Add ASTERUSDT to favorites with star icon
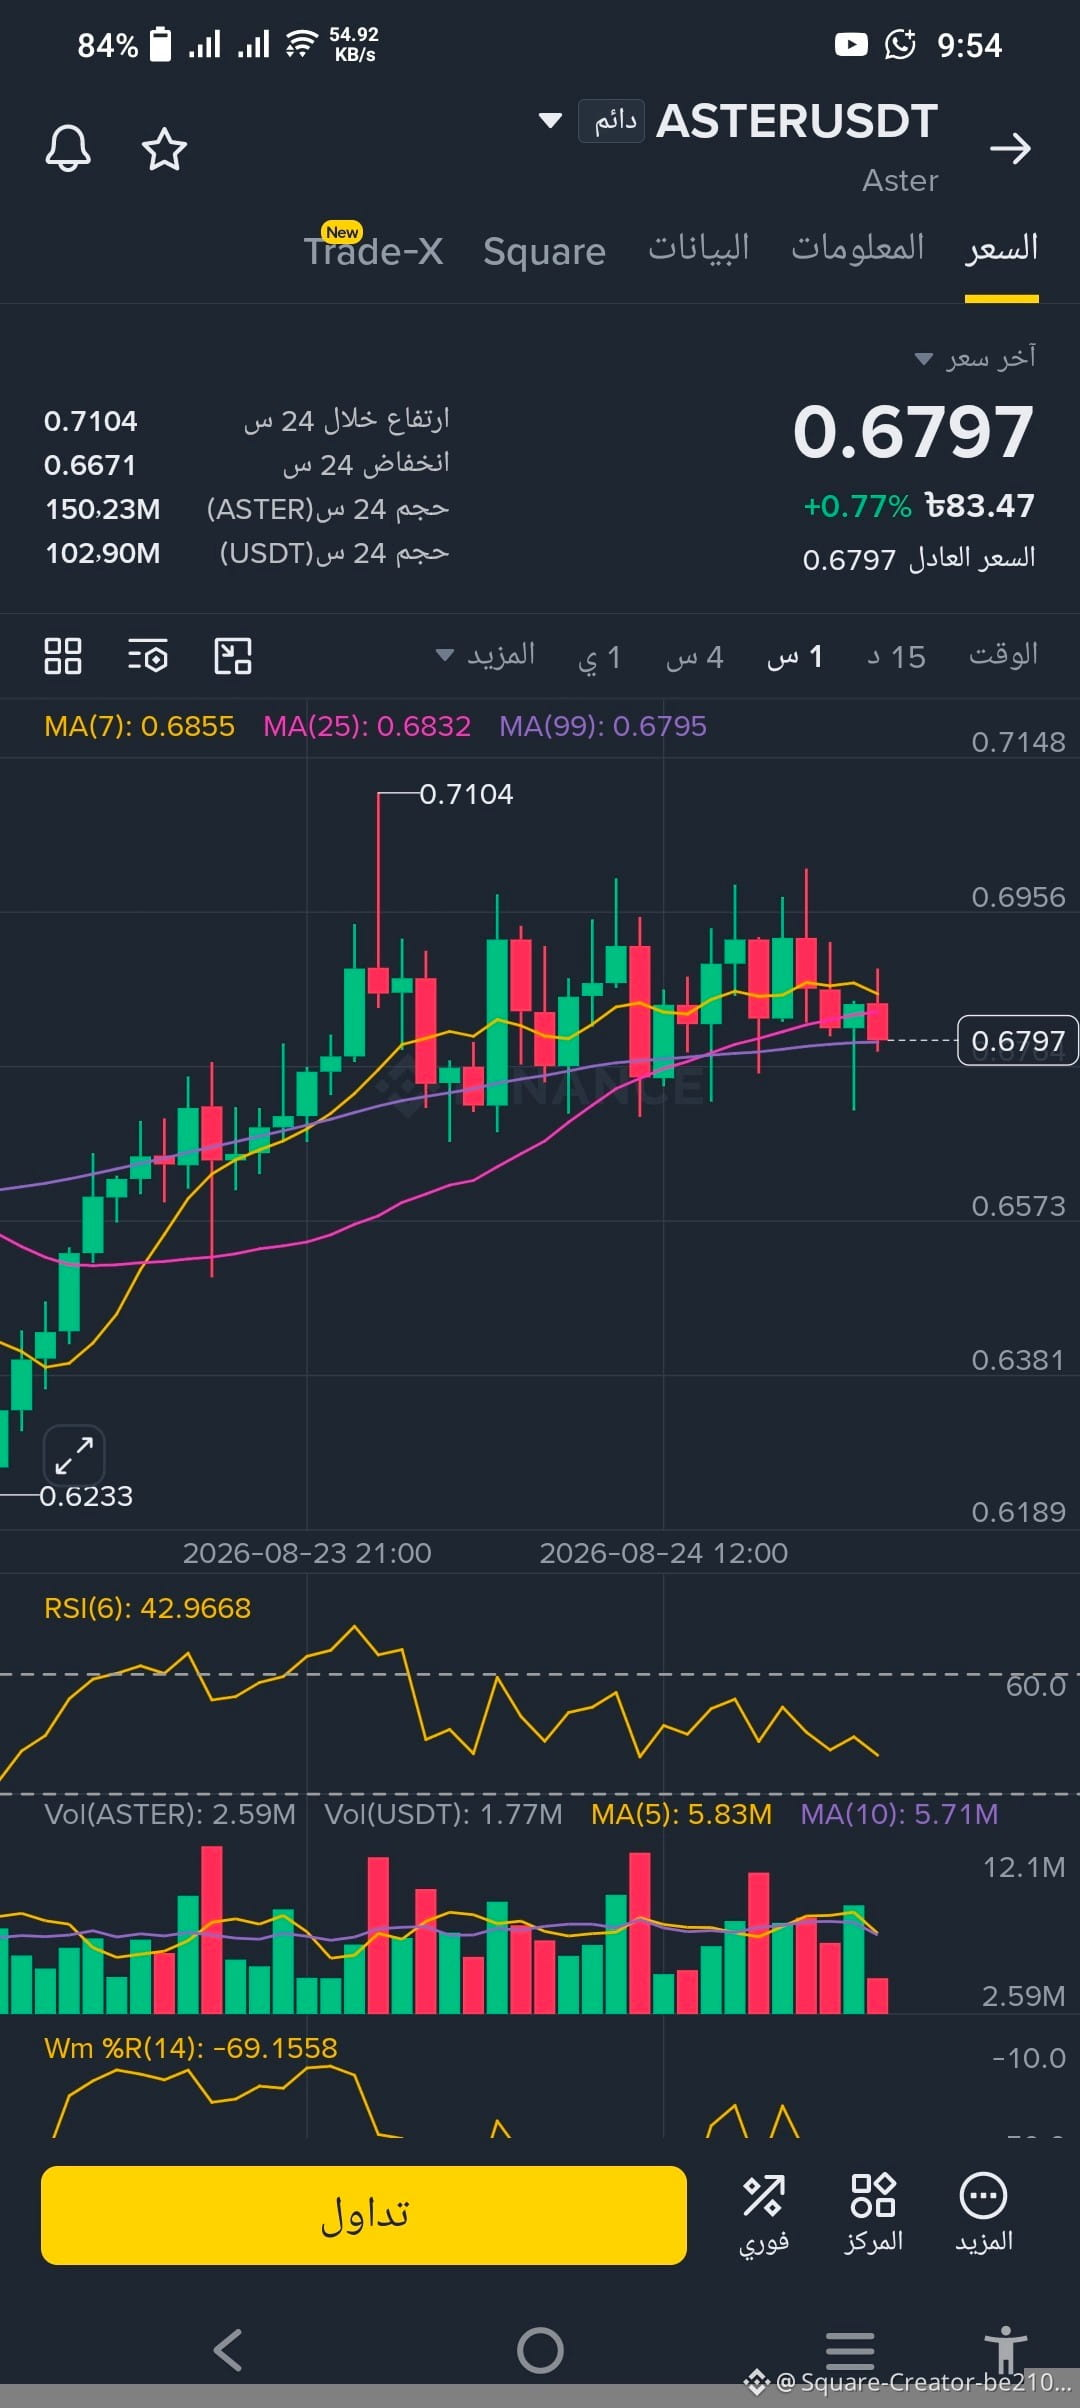 tap(164, 149)
